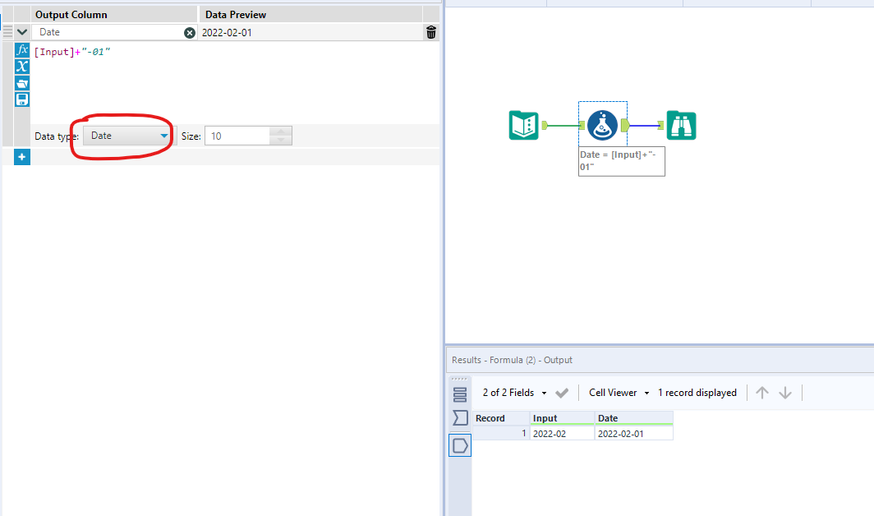Click the Formula tool annotation box

(621, 161)
